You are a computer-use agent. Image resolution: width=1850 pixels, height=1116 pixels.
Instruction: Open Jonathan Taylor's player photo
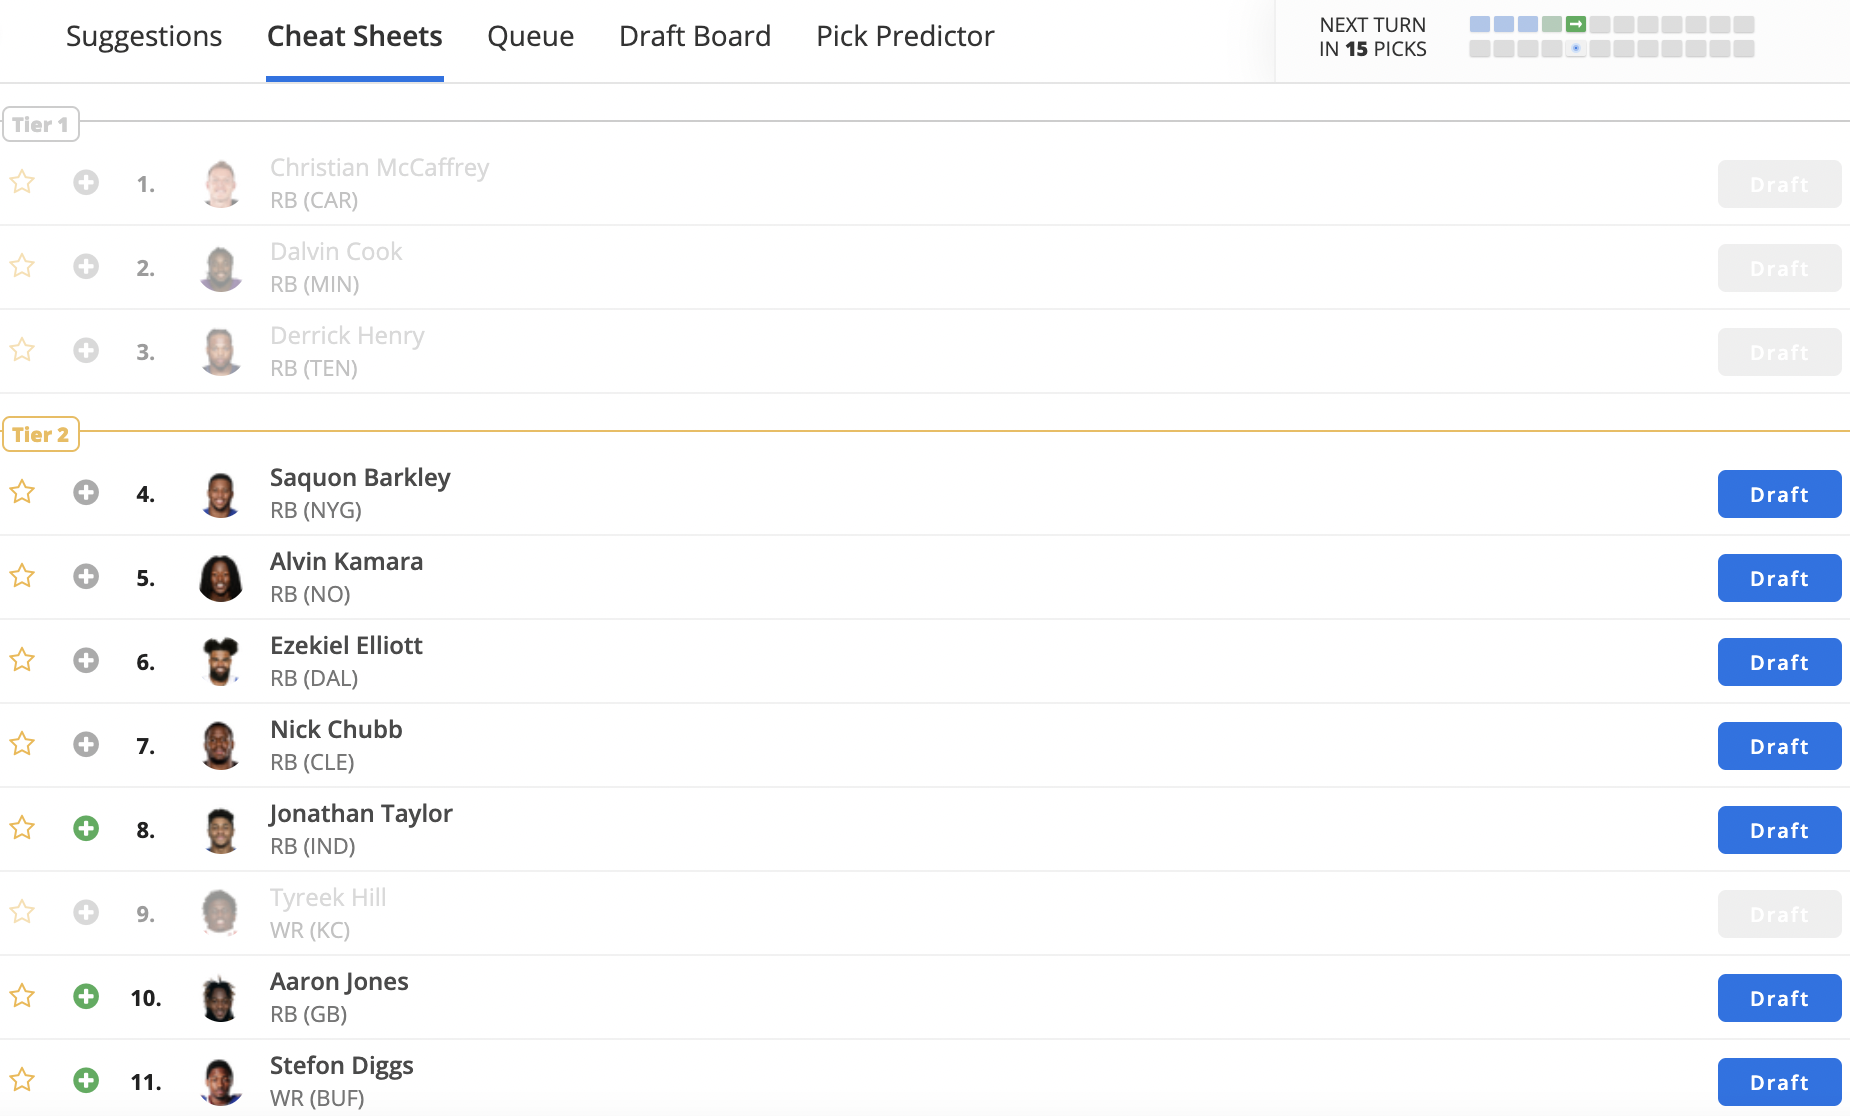point(220,830)
